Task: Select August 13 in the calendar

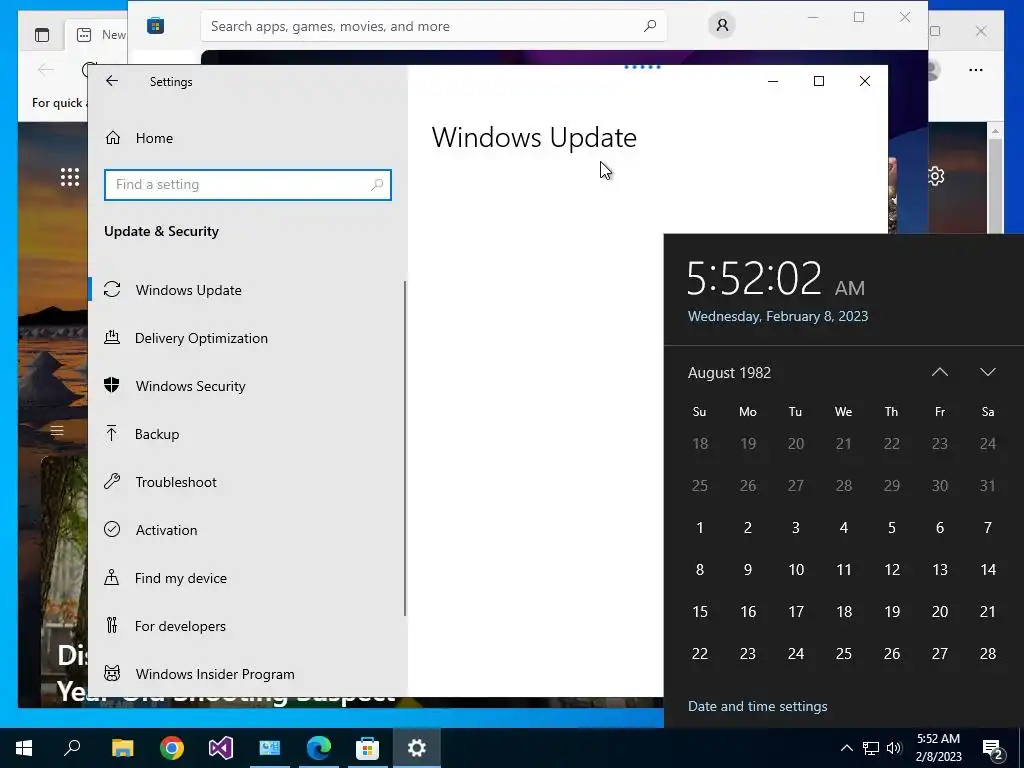Action: [940, 569]
